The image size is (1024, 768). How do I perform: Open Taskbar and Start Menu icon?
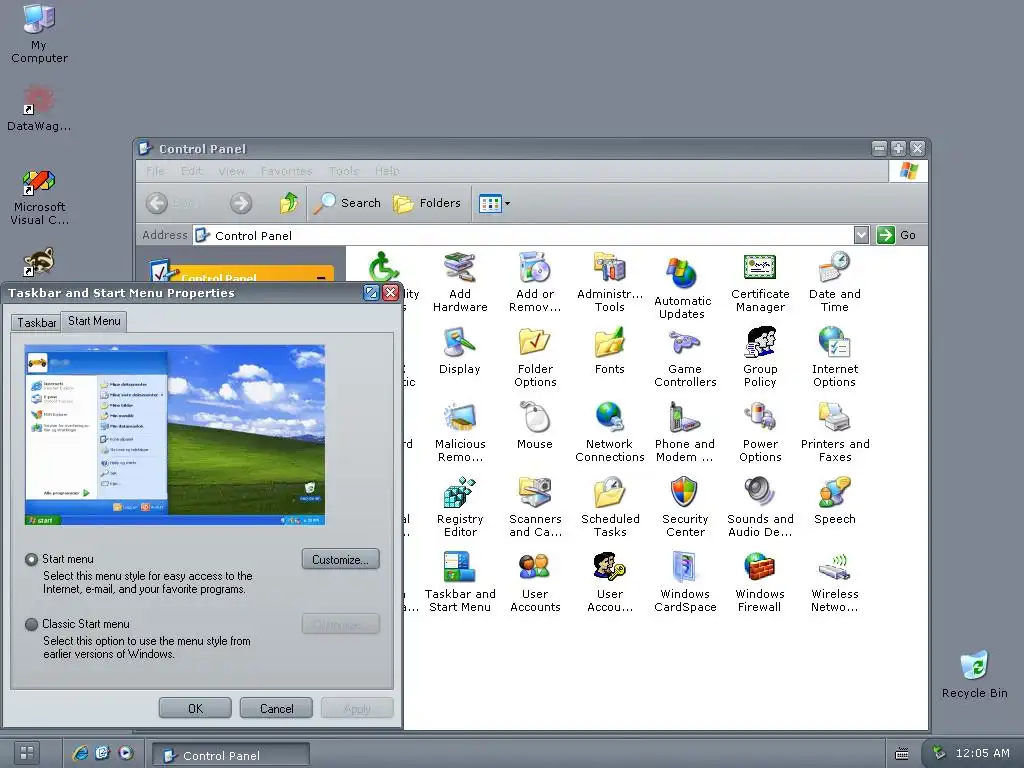pos(460,583)
